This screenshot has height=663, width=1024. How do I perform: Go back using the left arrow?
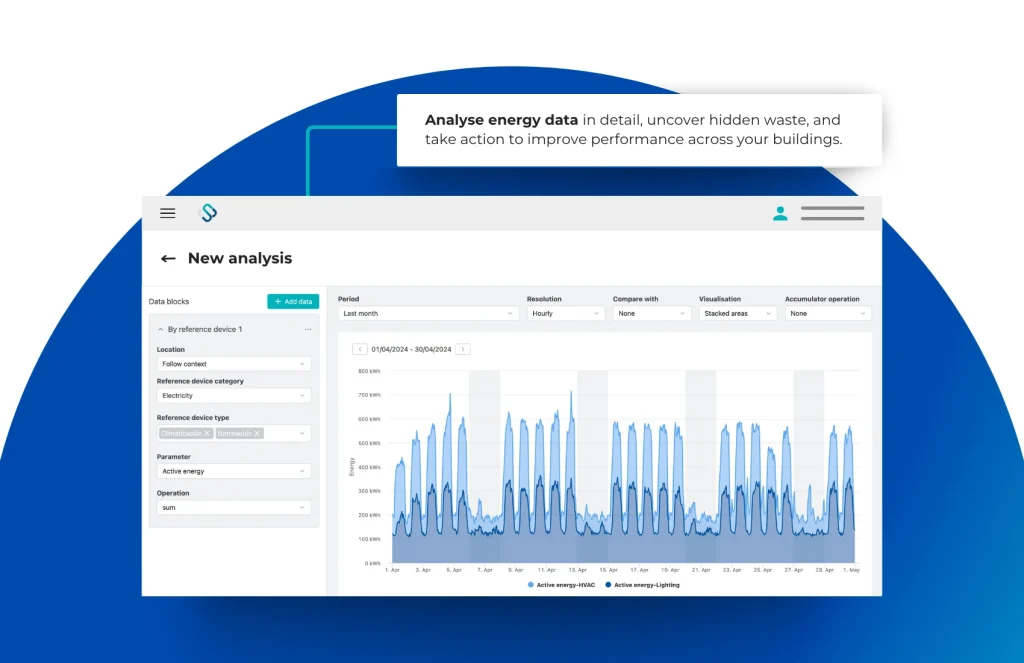tap(168, 258)
